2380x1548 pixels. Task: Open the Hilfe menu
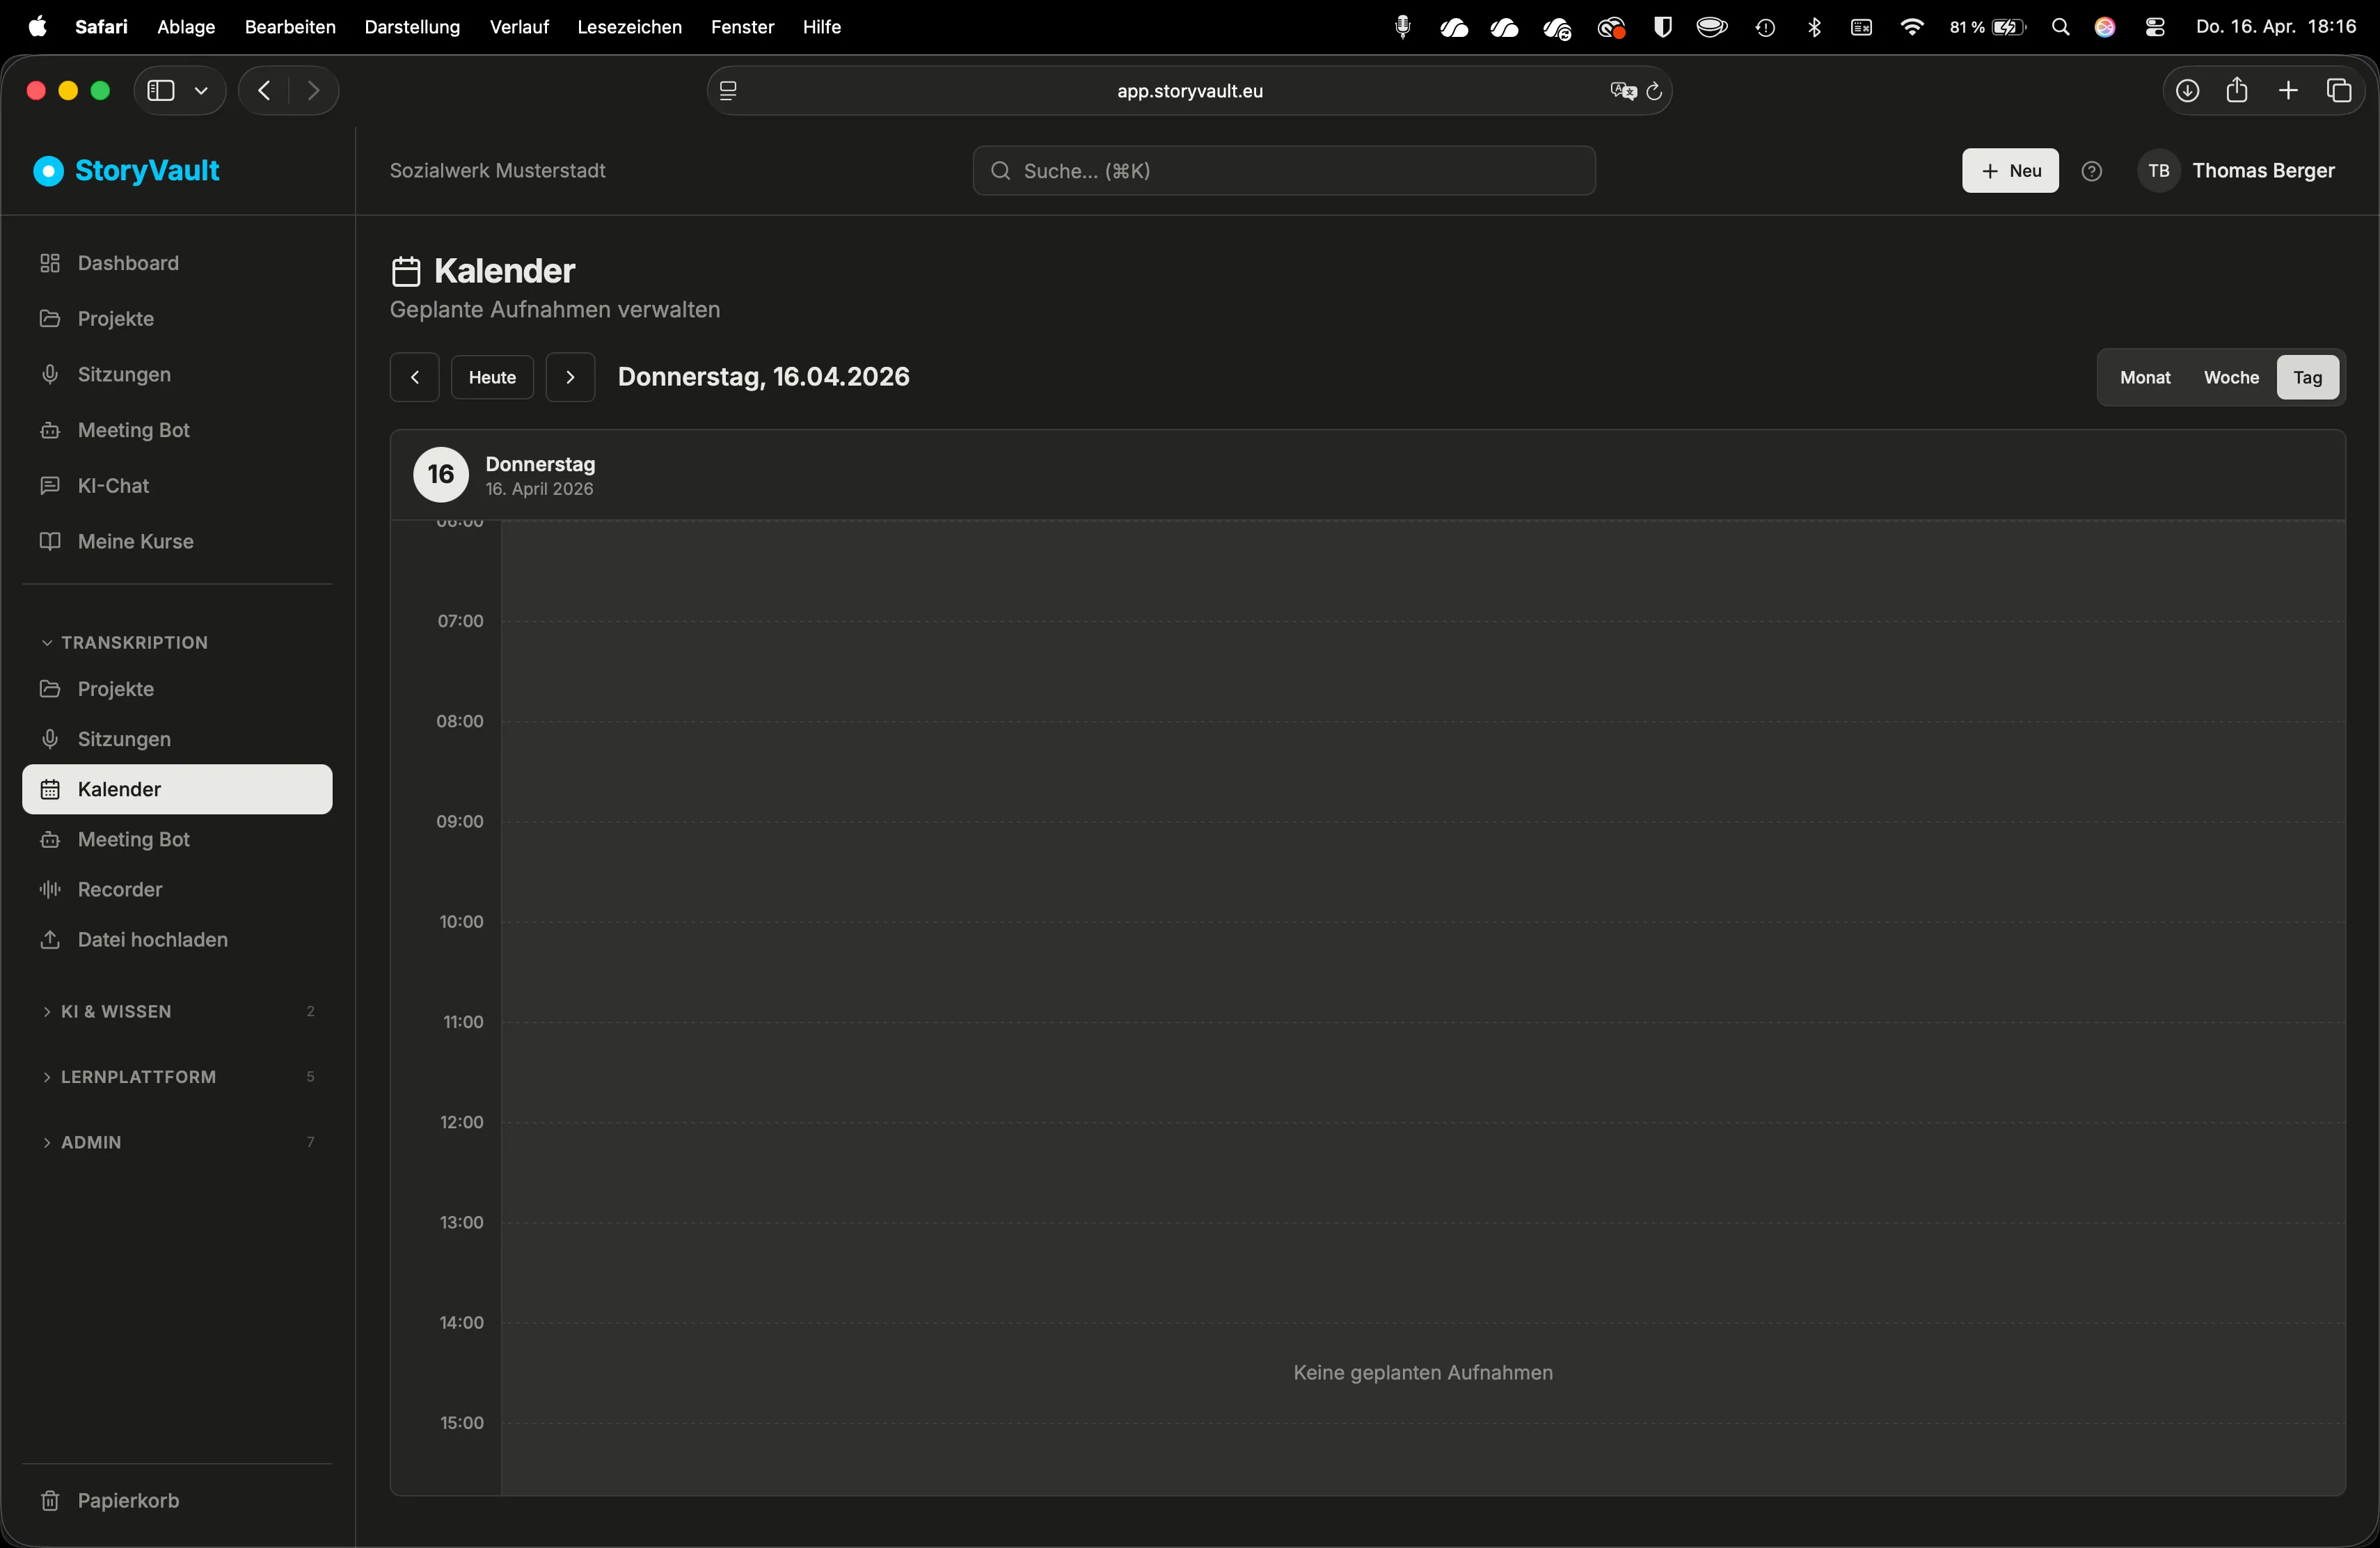coord(821,27)
